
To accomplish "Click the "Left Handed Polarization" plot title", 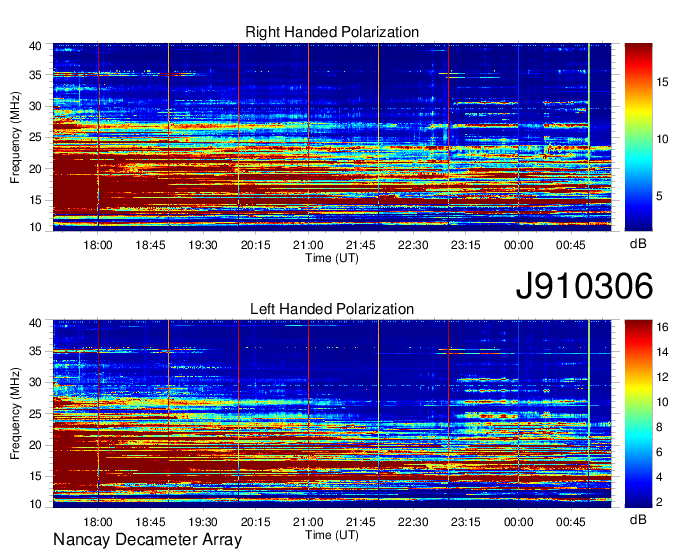I will click(332, 309).
